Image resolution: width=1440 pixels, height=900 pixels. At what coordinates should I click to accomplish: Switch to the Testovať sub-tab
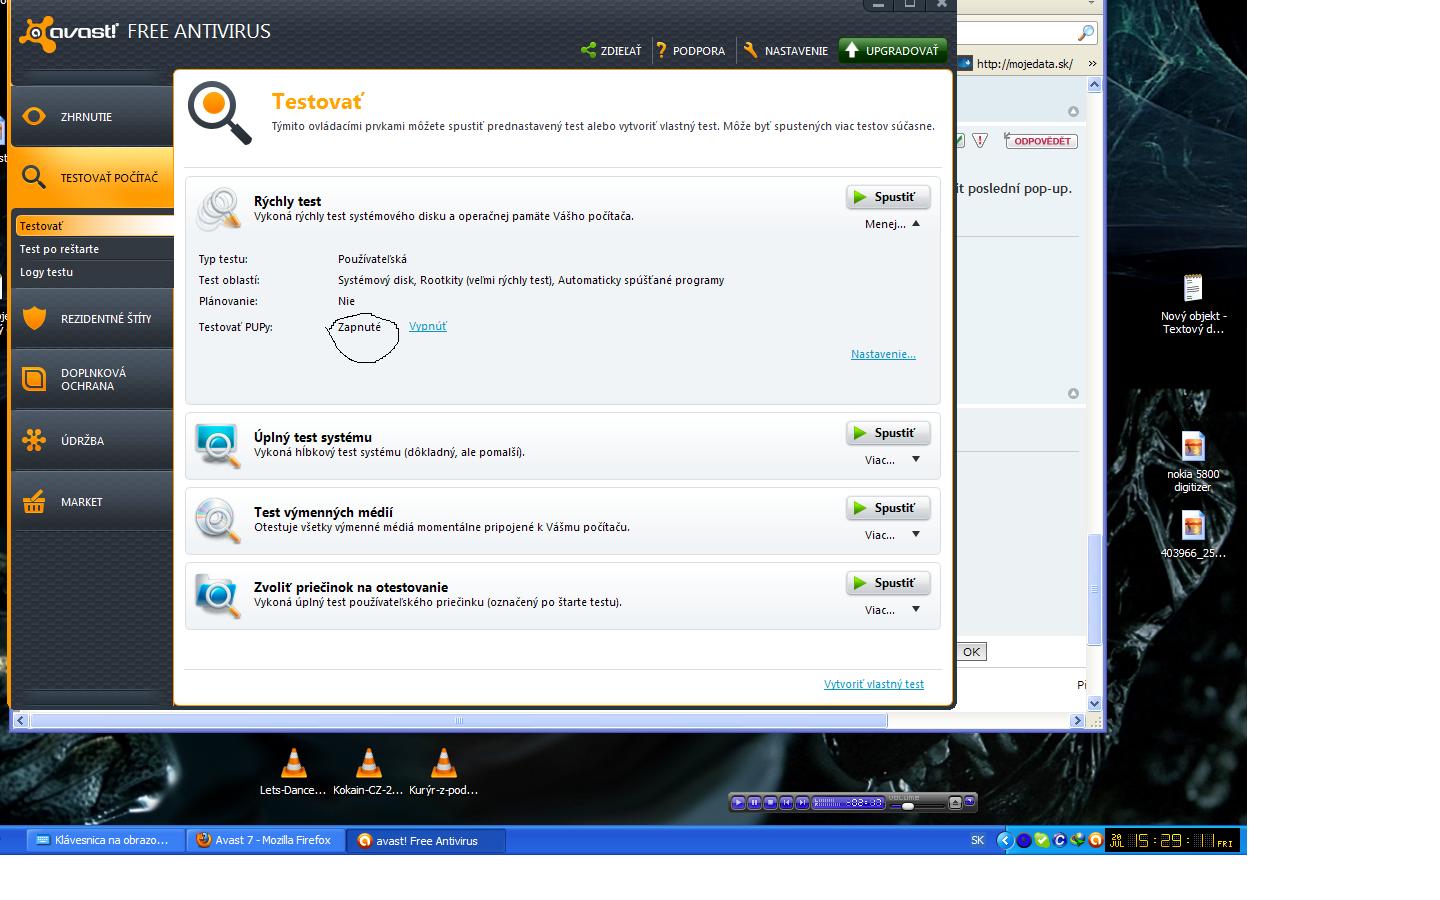[95, 226]
